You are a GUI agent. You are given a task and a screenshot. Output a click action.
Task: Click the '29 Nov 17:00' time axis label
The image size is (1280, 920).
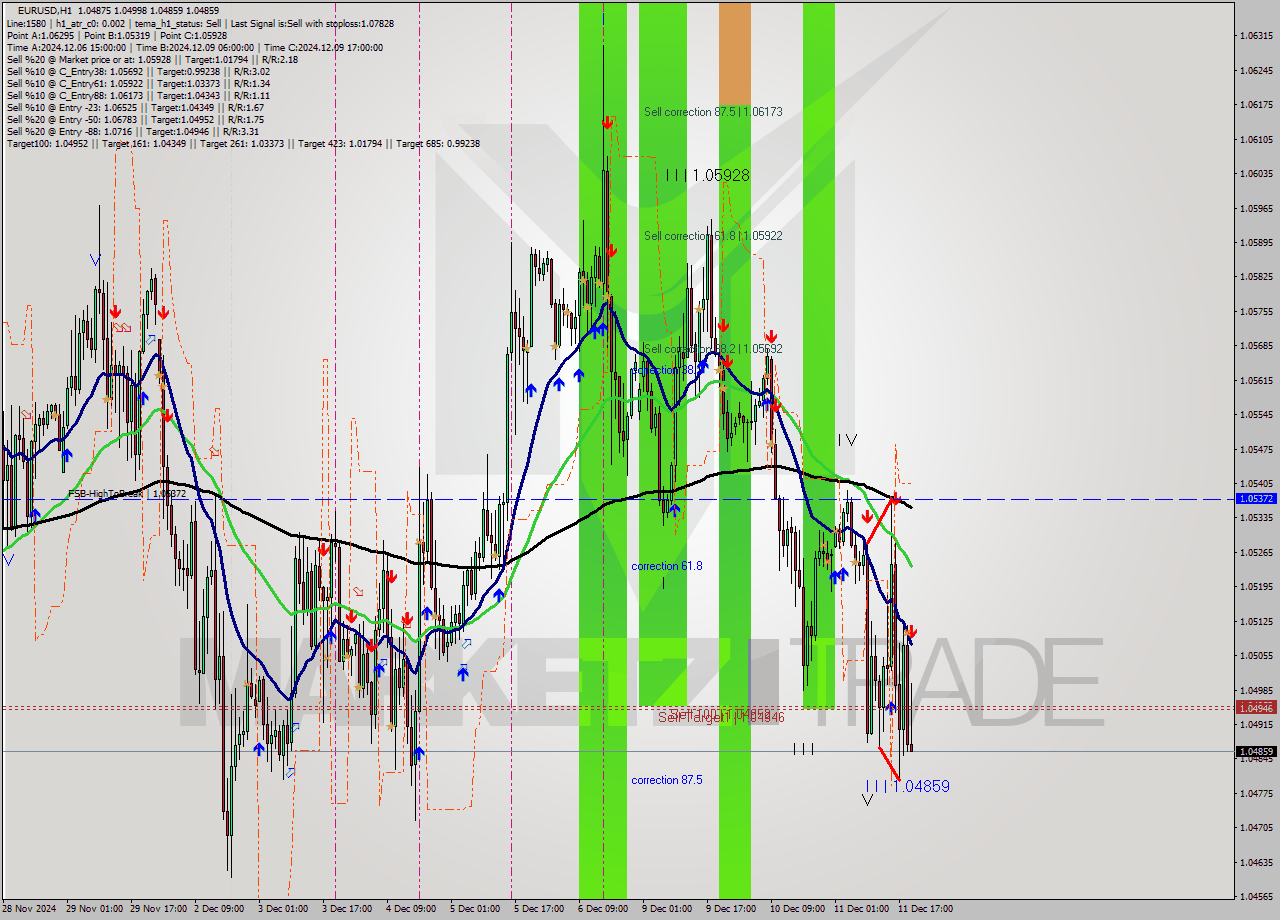159,909
